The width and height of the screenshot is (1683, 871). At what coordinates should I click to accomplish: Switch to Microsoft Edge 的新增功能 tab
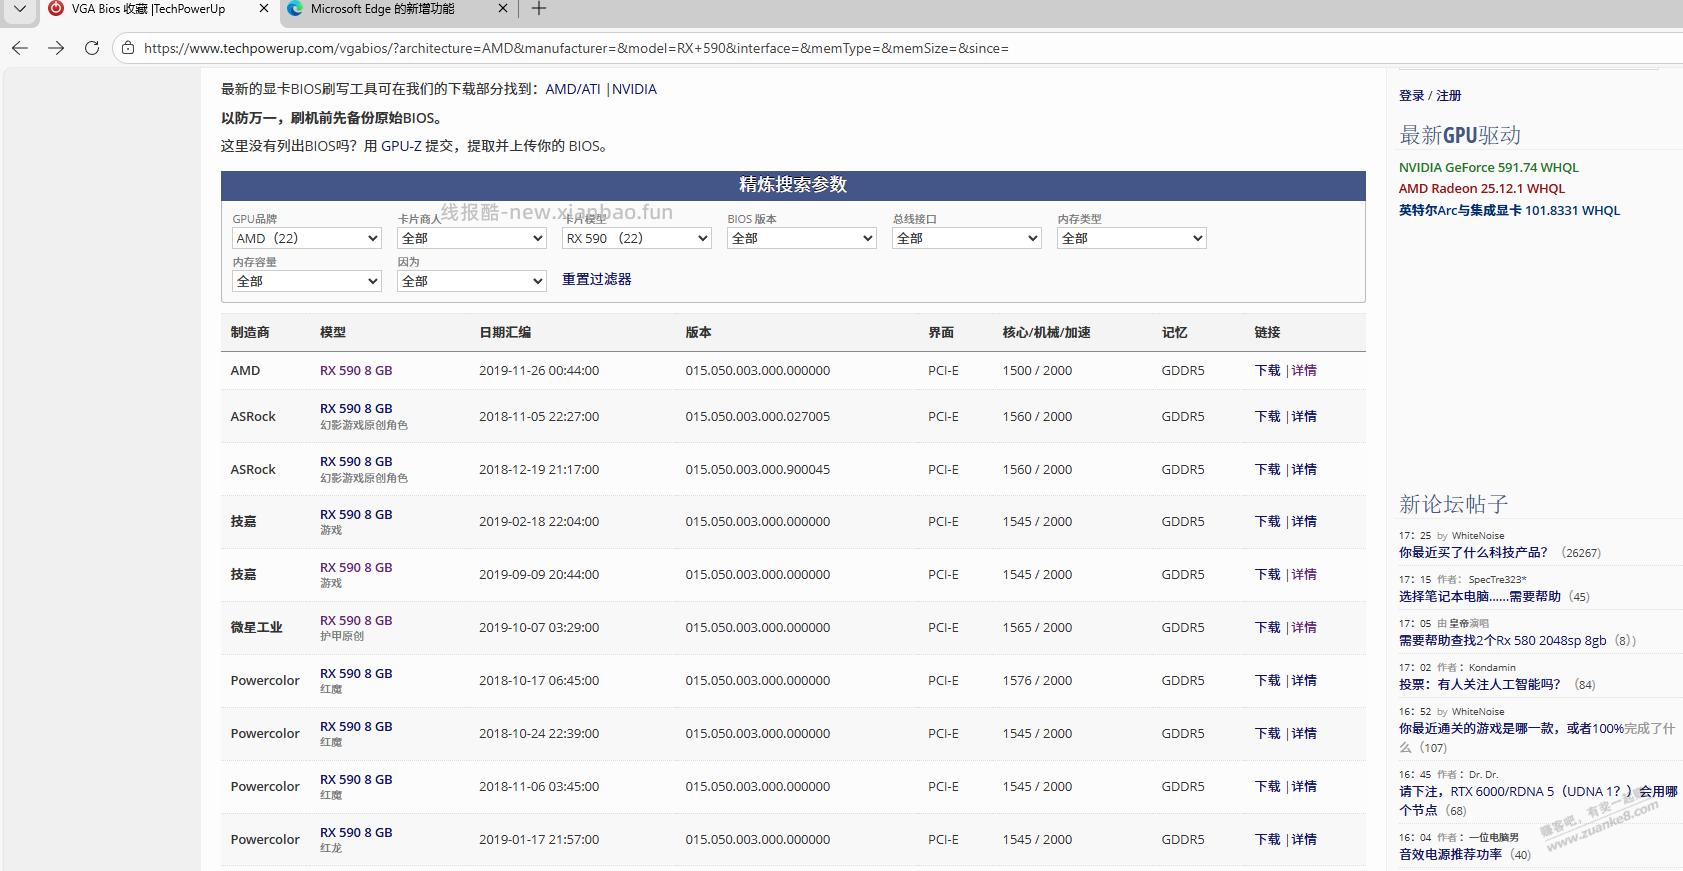point(382,9)
